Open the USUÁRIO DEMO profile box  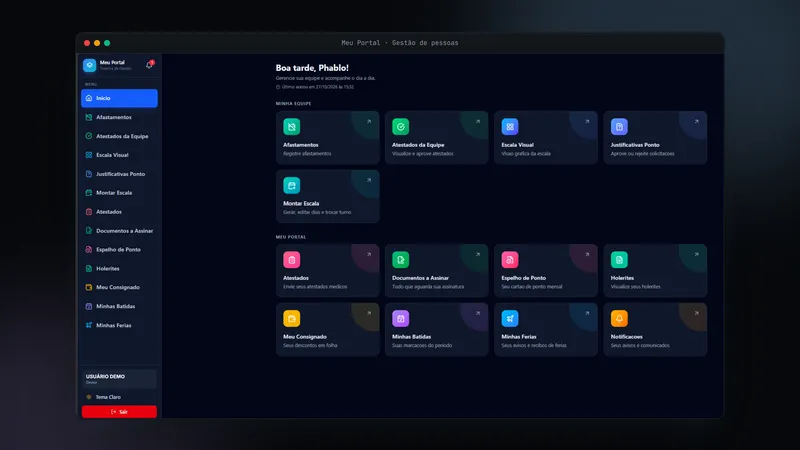coord(119,379)
